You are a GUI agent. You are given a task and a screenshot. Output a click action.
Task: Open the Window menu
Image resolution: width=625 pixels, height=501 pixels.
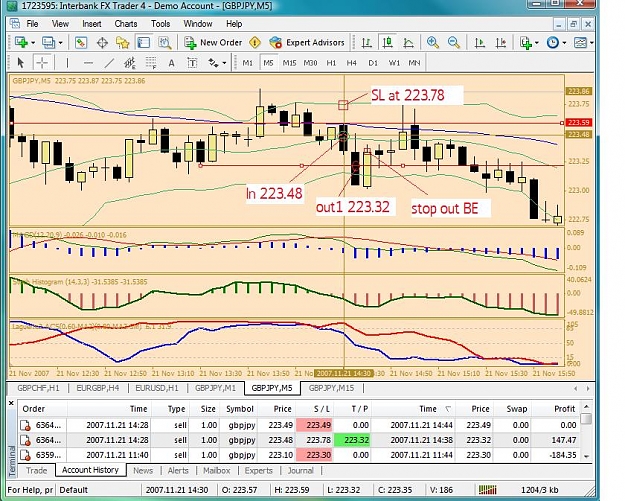tap(198, 24)
